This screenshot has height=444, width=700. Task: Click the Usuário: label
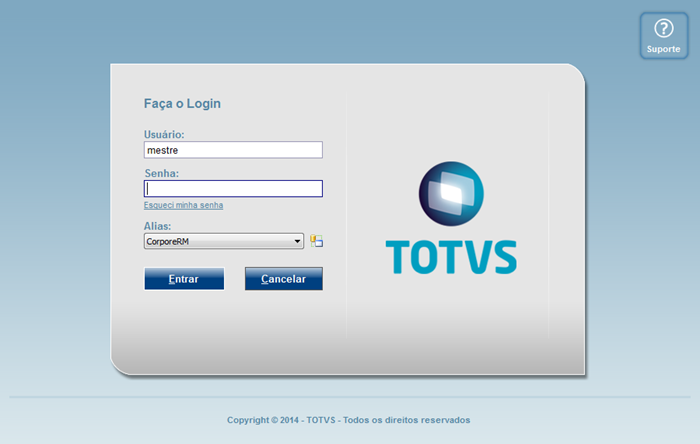(x=164, y=134)
